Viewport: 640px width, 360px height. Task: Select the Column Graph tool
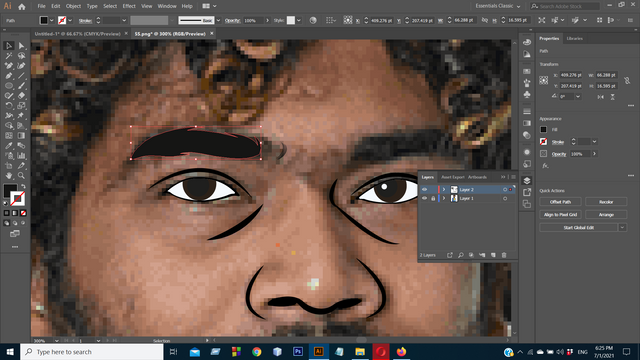pos(21,156)
